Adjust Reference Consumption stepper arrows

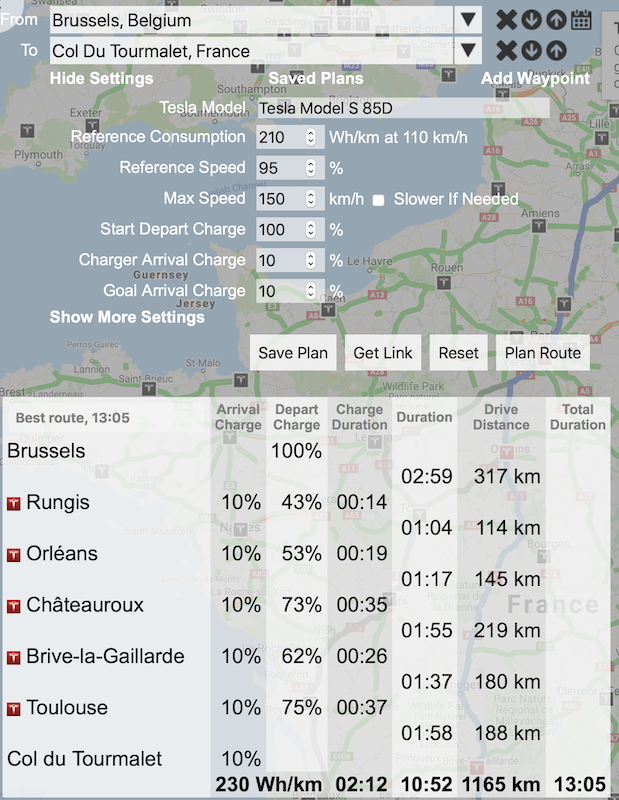[311, 137]
